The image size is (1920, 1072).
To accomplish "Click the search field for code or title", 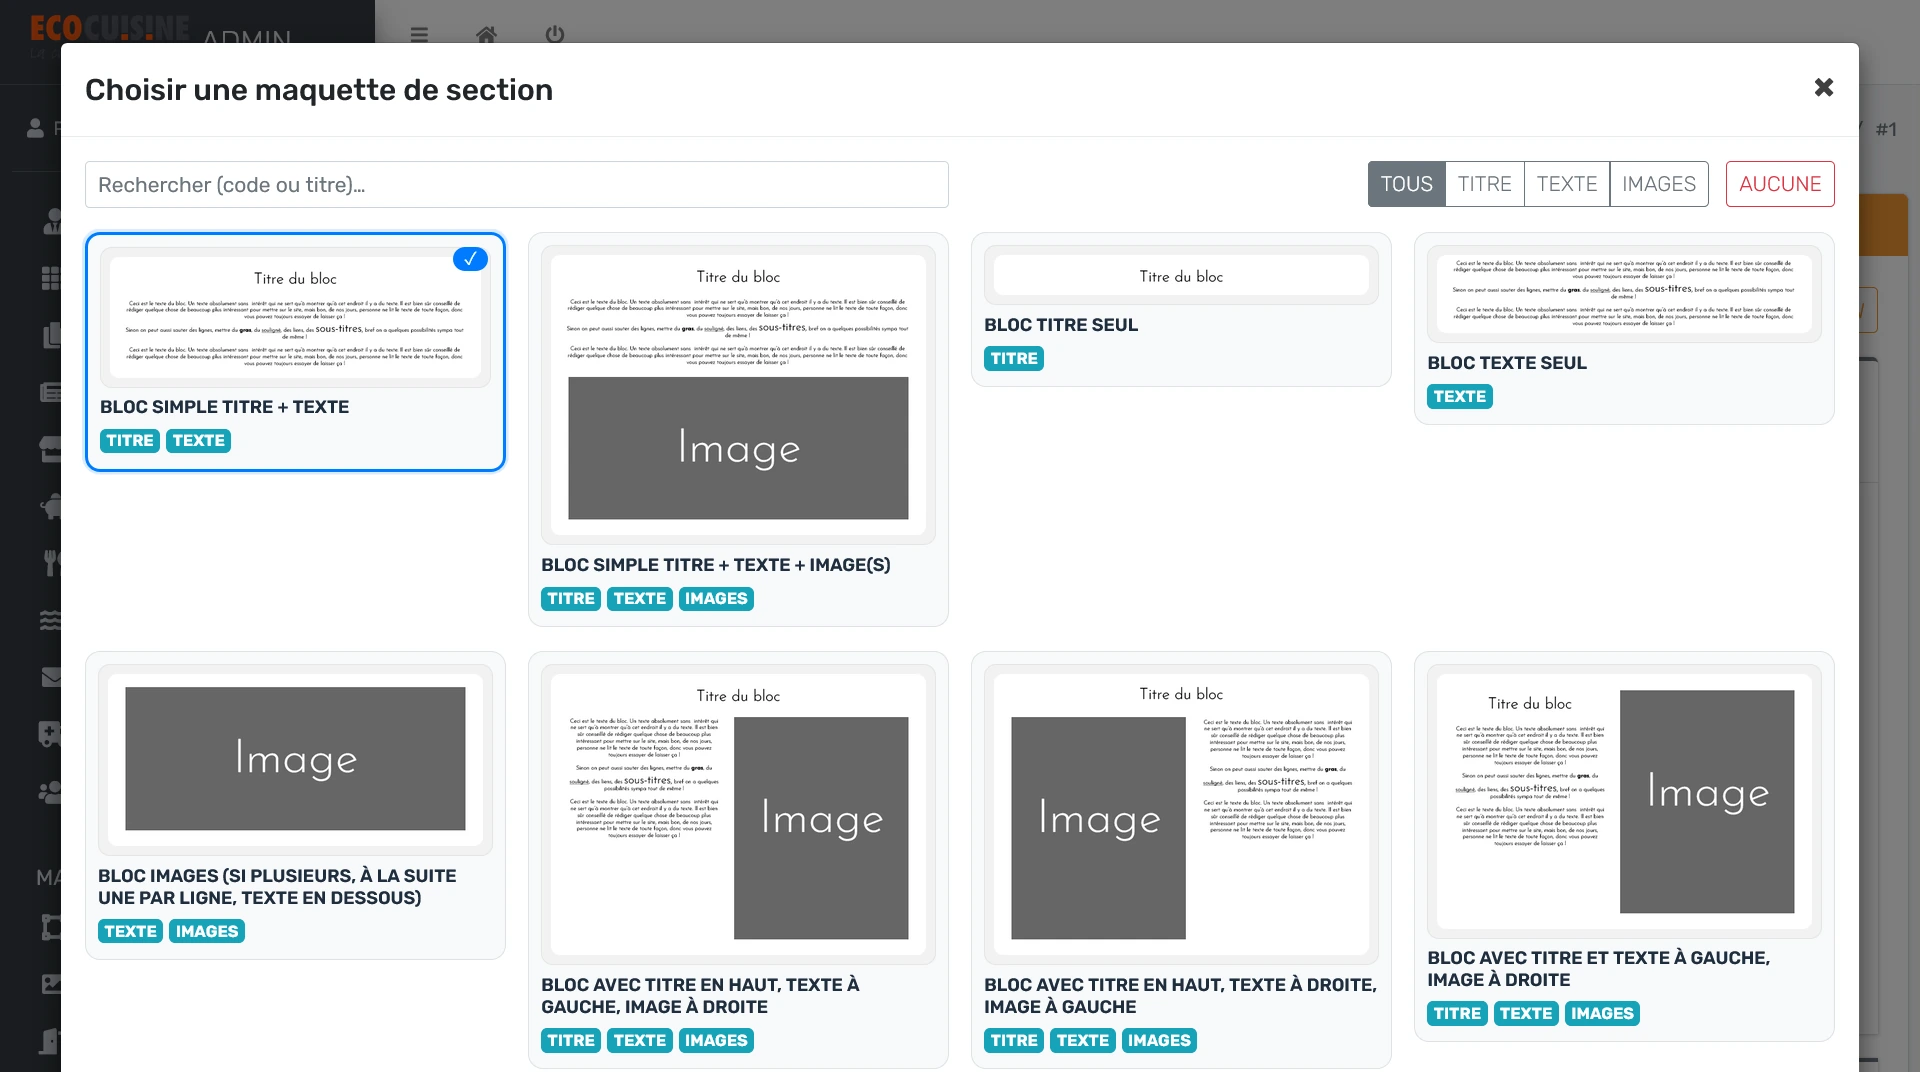I will pos(516,185).
